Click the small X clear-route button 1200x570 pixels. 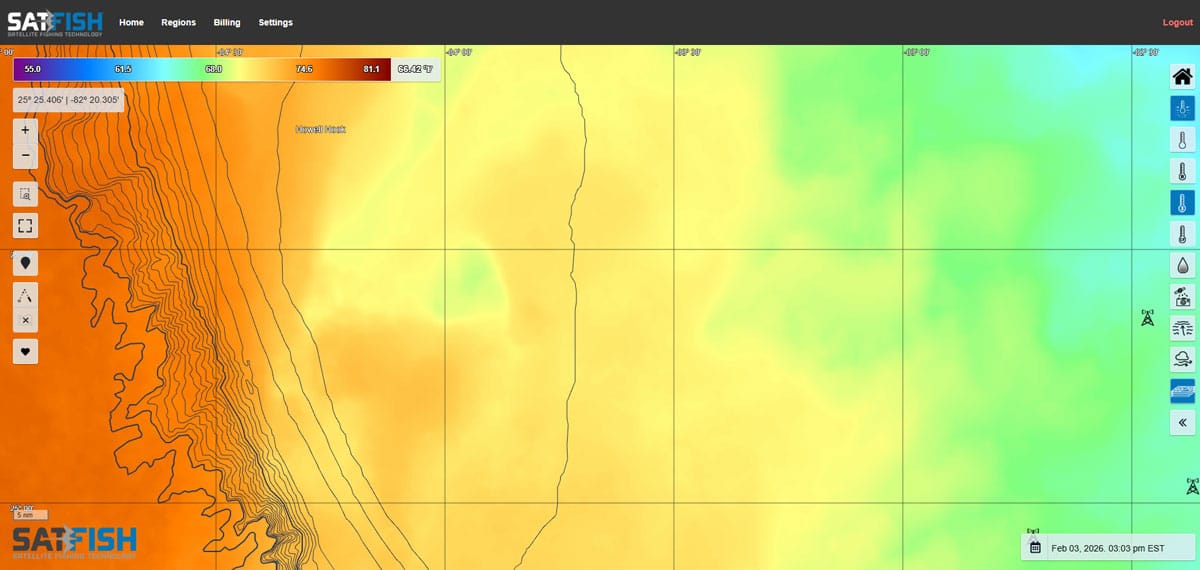click(x=25, y=320)
